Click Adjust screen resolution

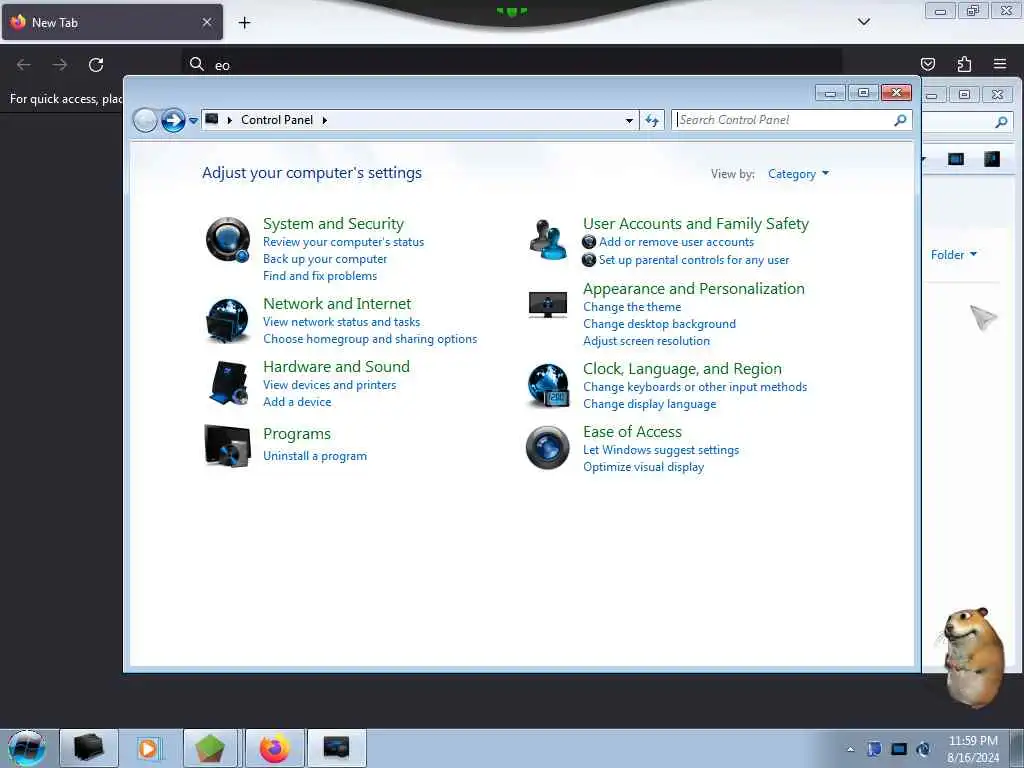pyautogui.click(x=646, y=341)
